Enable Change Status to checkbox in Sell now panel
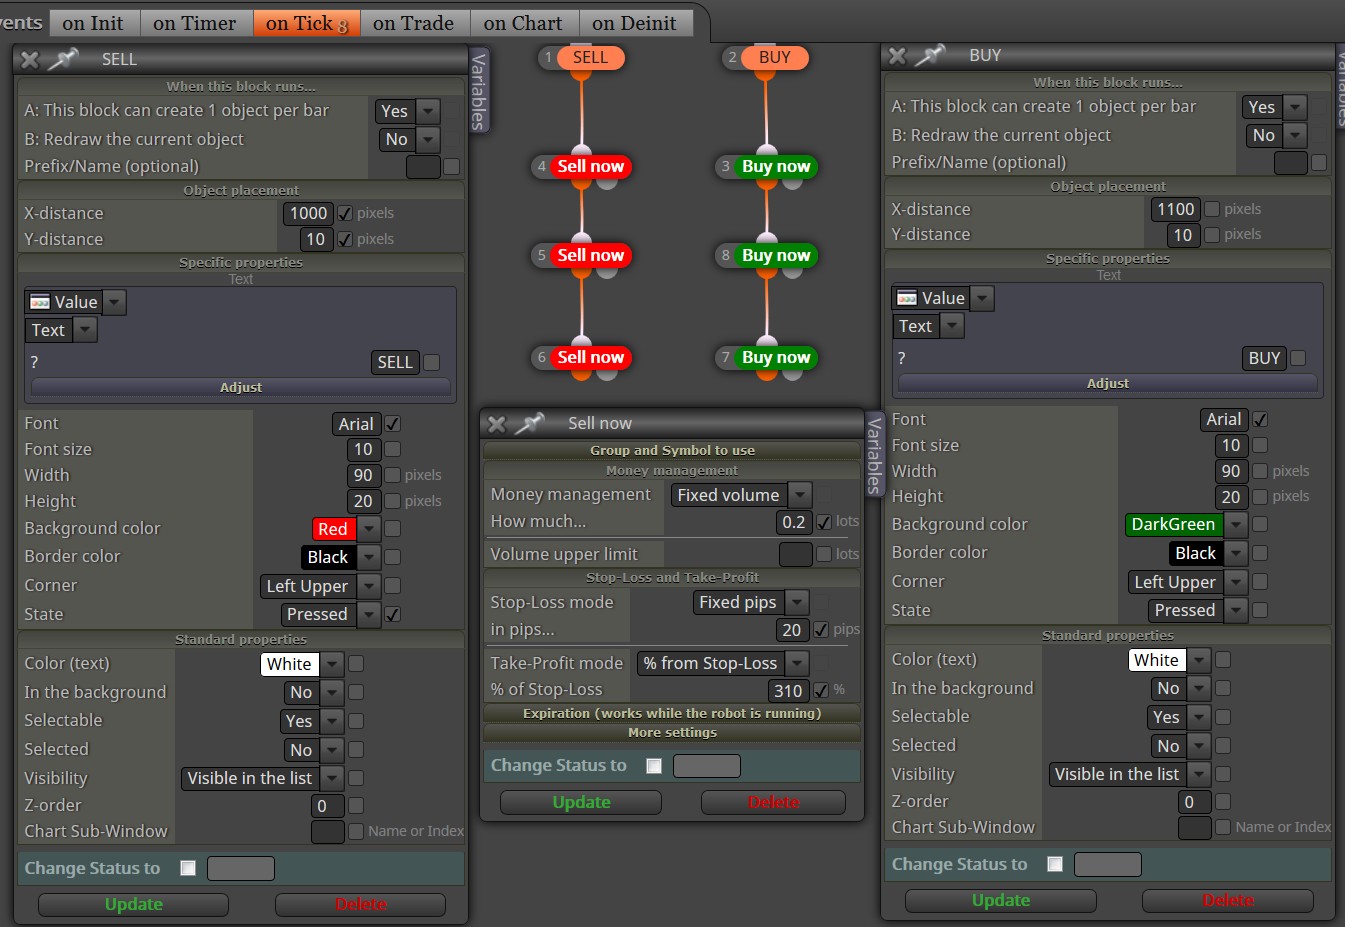Viewport: 1345px width, 927px height. coord(654,766)
